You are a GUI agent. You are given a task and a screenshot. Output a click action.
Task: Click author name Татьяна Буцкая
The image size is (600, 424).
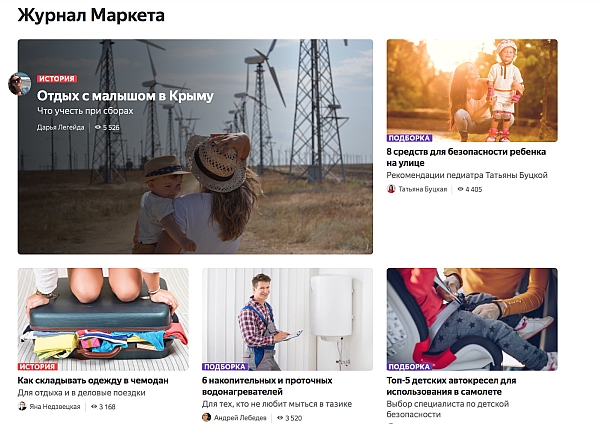(422, 189)
